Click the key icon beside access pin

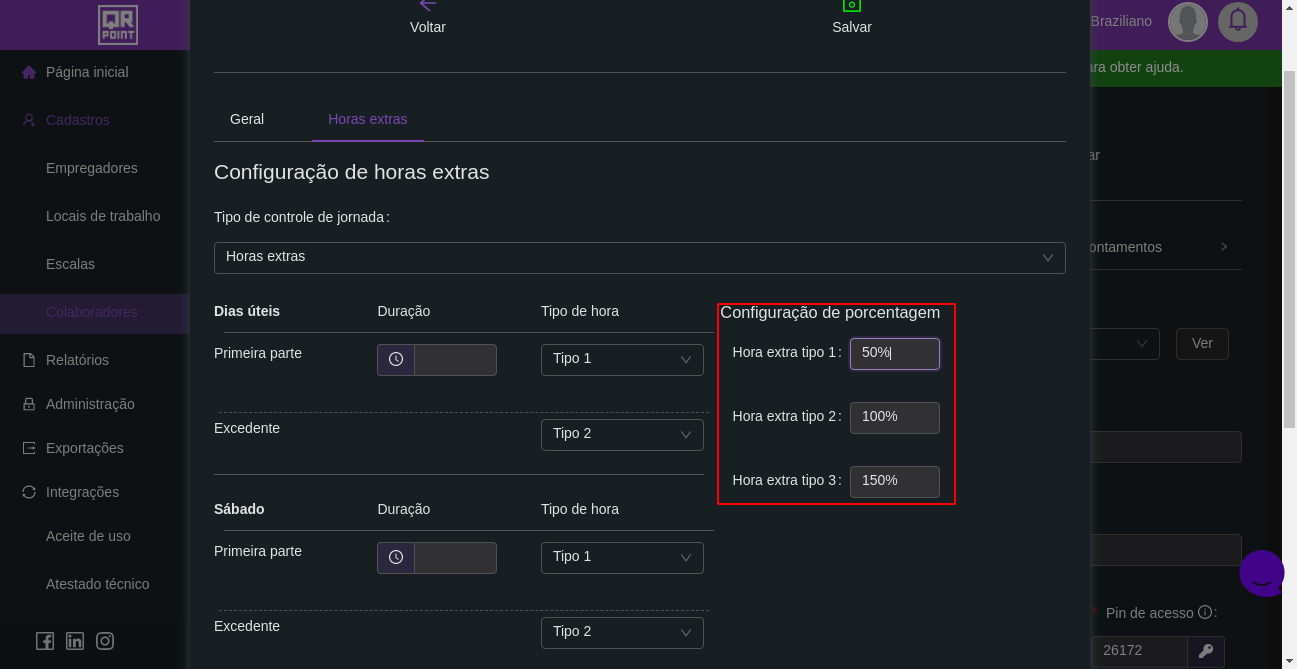pos(1205,651)
